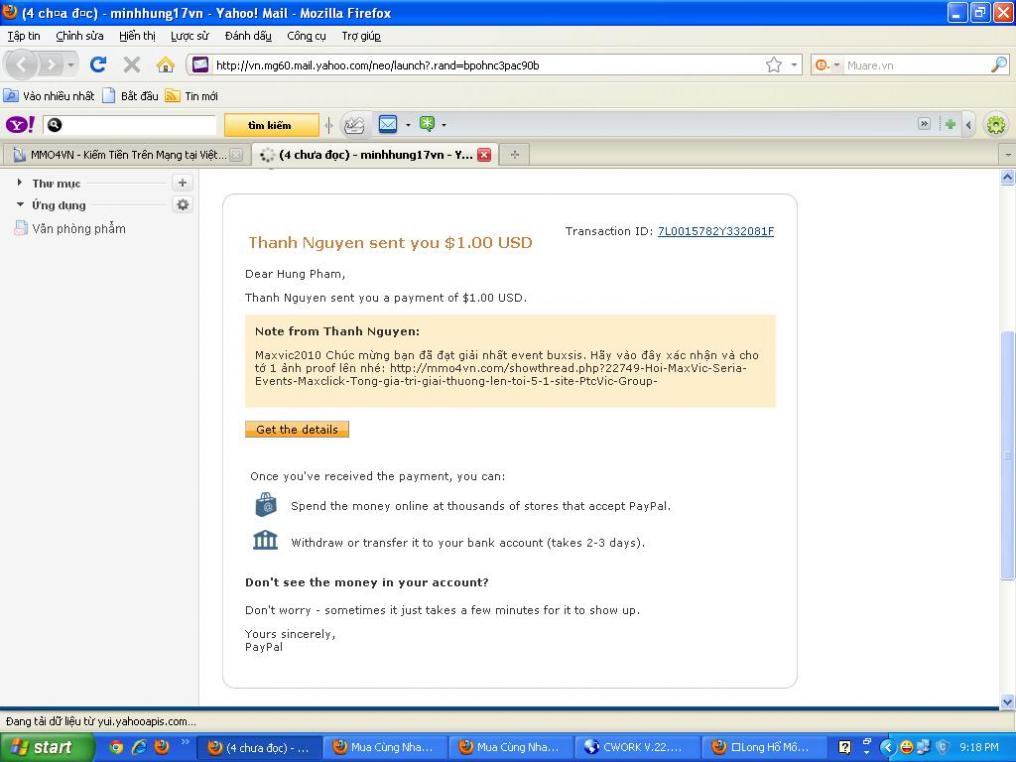This screenshot has height=762, width=1016.
Task: Open the mail envelope dropdown arrow
Action: [408, 124]
